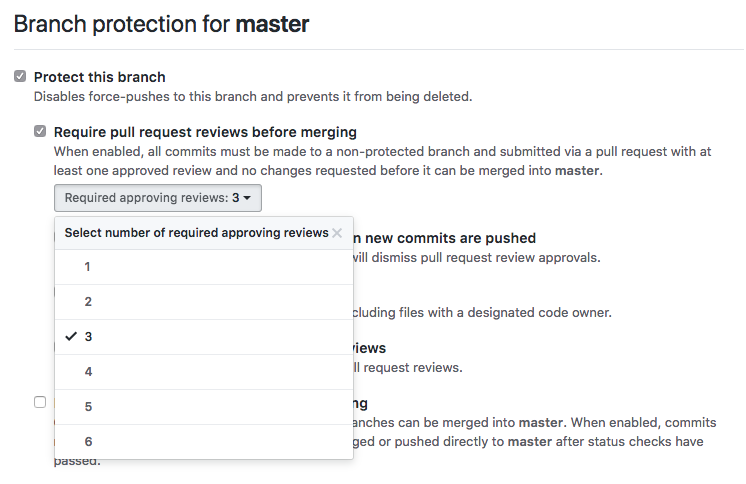746x484 pixels.
Task: Click the Branch protection for master heading
Action: (x=161, y=24)
